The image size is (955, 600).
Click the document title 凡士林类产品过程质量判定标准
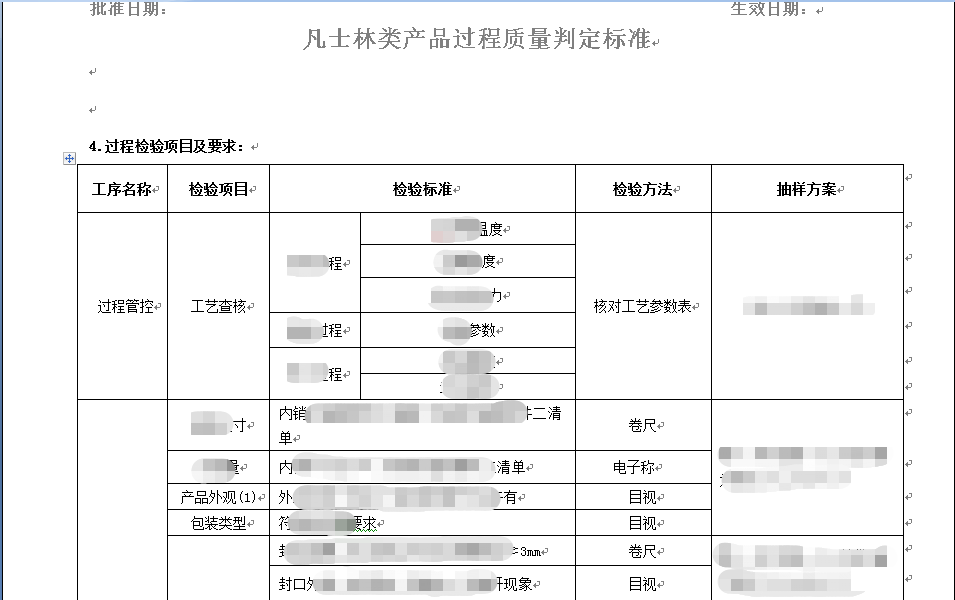click(x=477, y=39)
